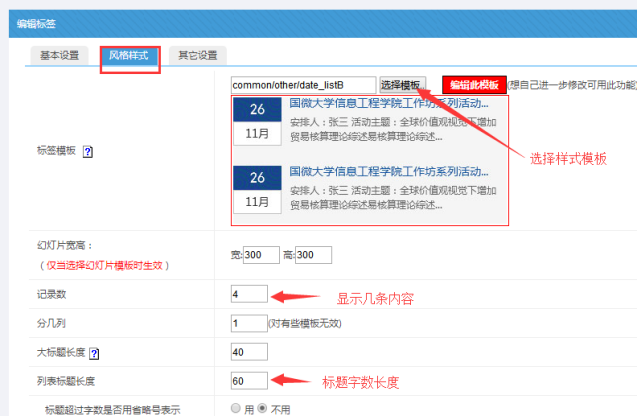
Task: Open the first preview article title link
Action: point(389,102)
